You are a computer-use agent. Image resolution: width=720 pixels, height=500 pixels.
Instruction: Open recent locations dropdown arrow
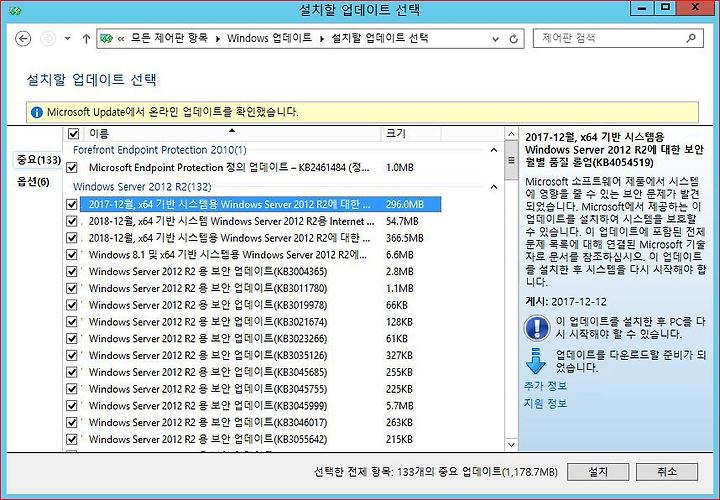[x=68, y=39]
